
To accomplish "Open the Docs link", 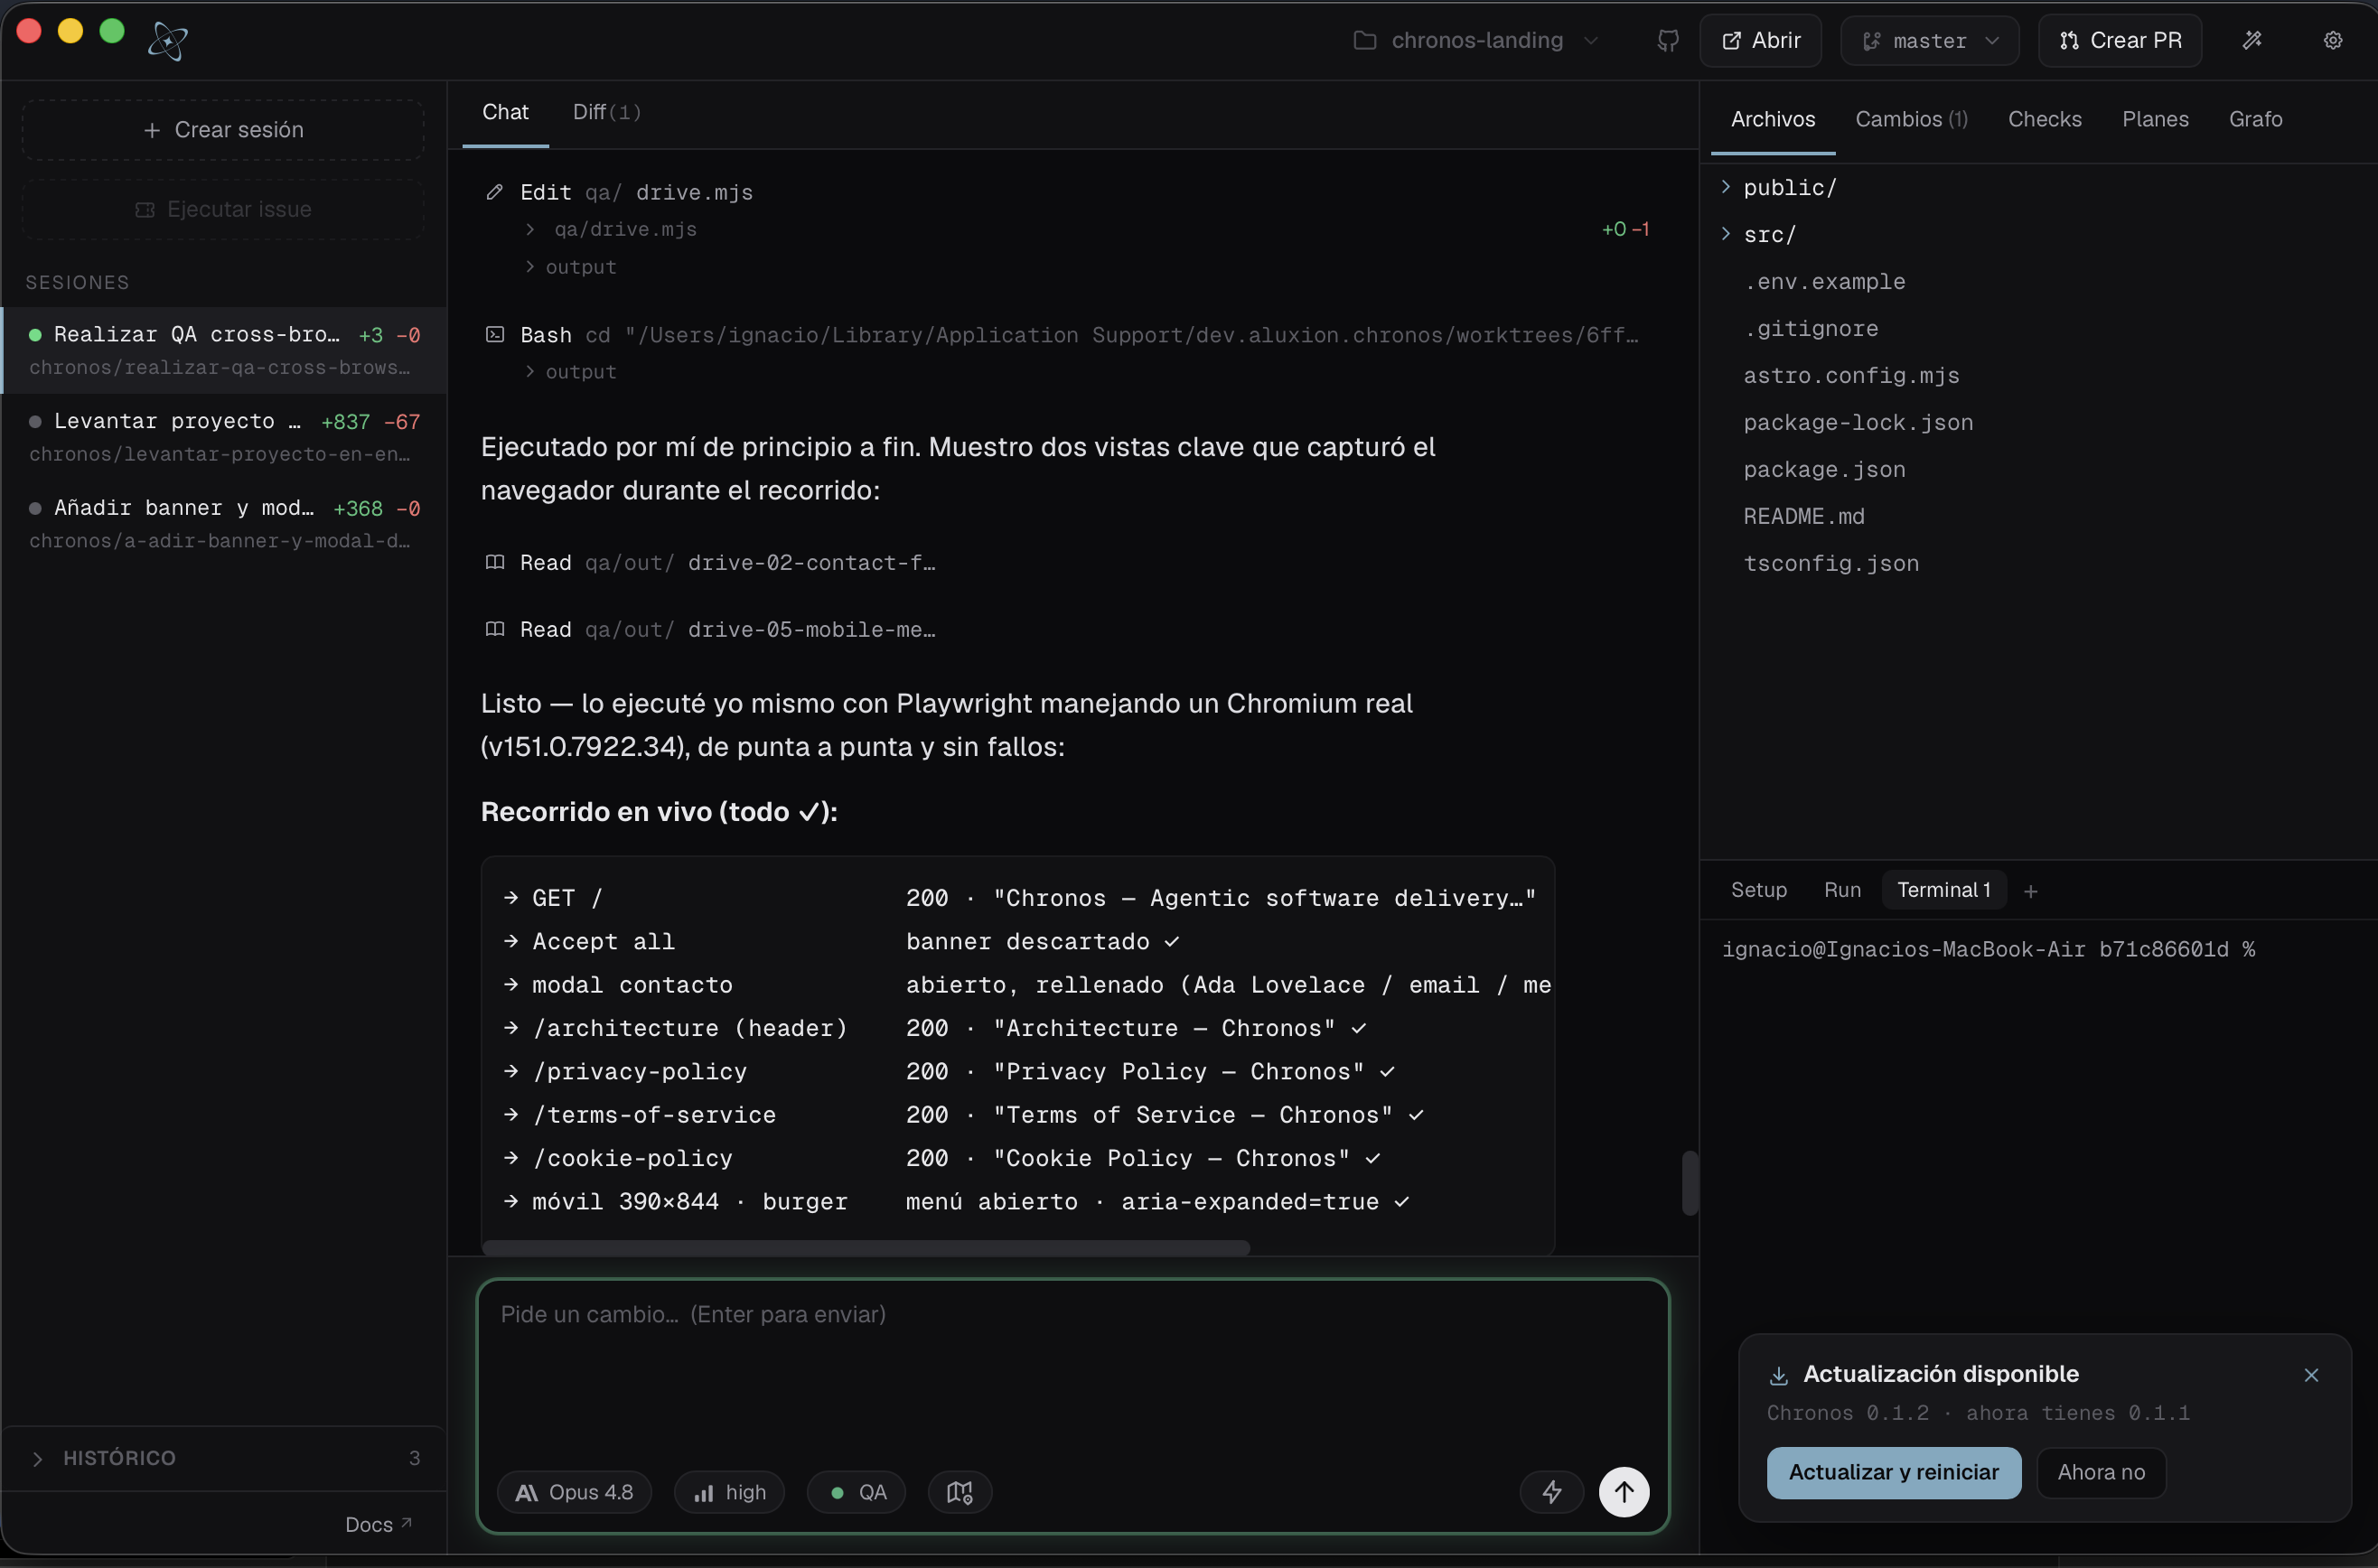I will [x=378, y=1525].
